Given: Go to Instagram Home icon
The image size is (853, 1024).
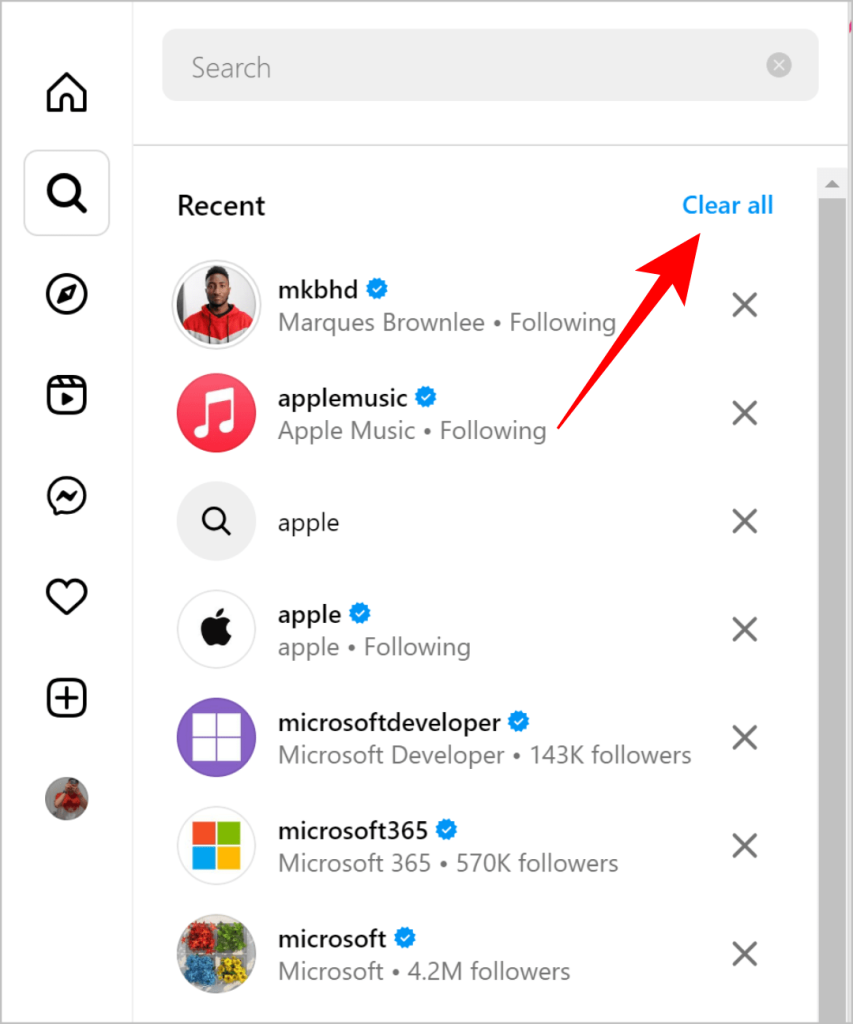Looking at the screenshot, I should (x=67, y=92).
